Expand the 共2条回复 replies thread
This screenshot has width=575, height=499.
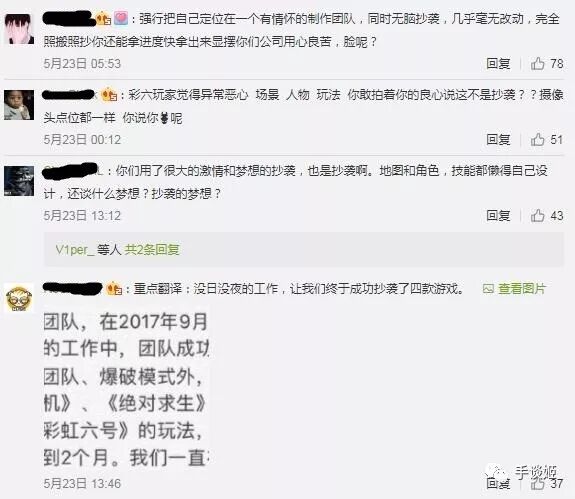(x=152, y=250)
